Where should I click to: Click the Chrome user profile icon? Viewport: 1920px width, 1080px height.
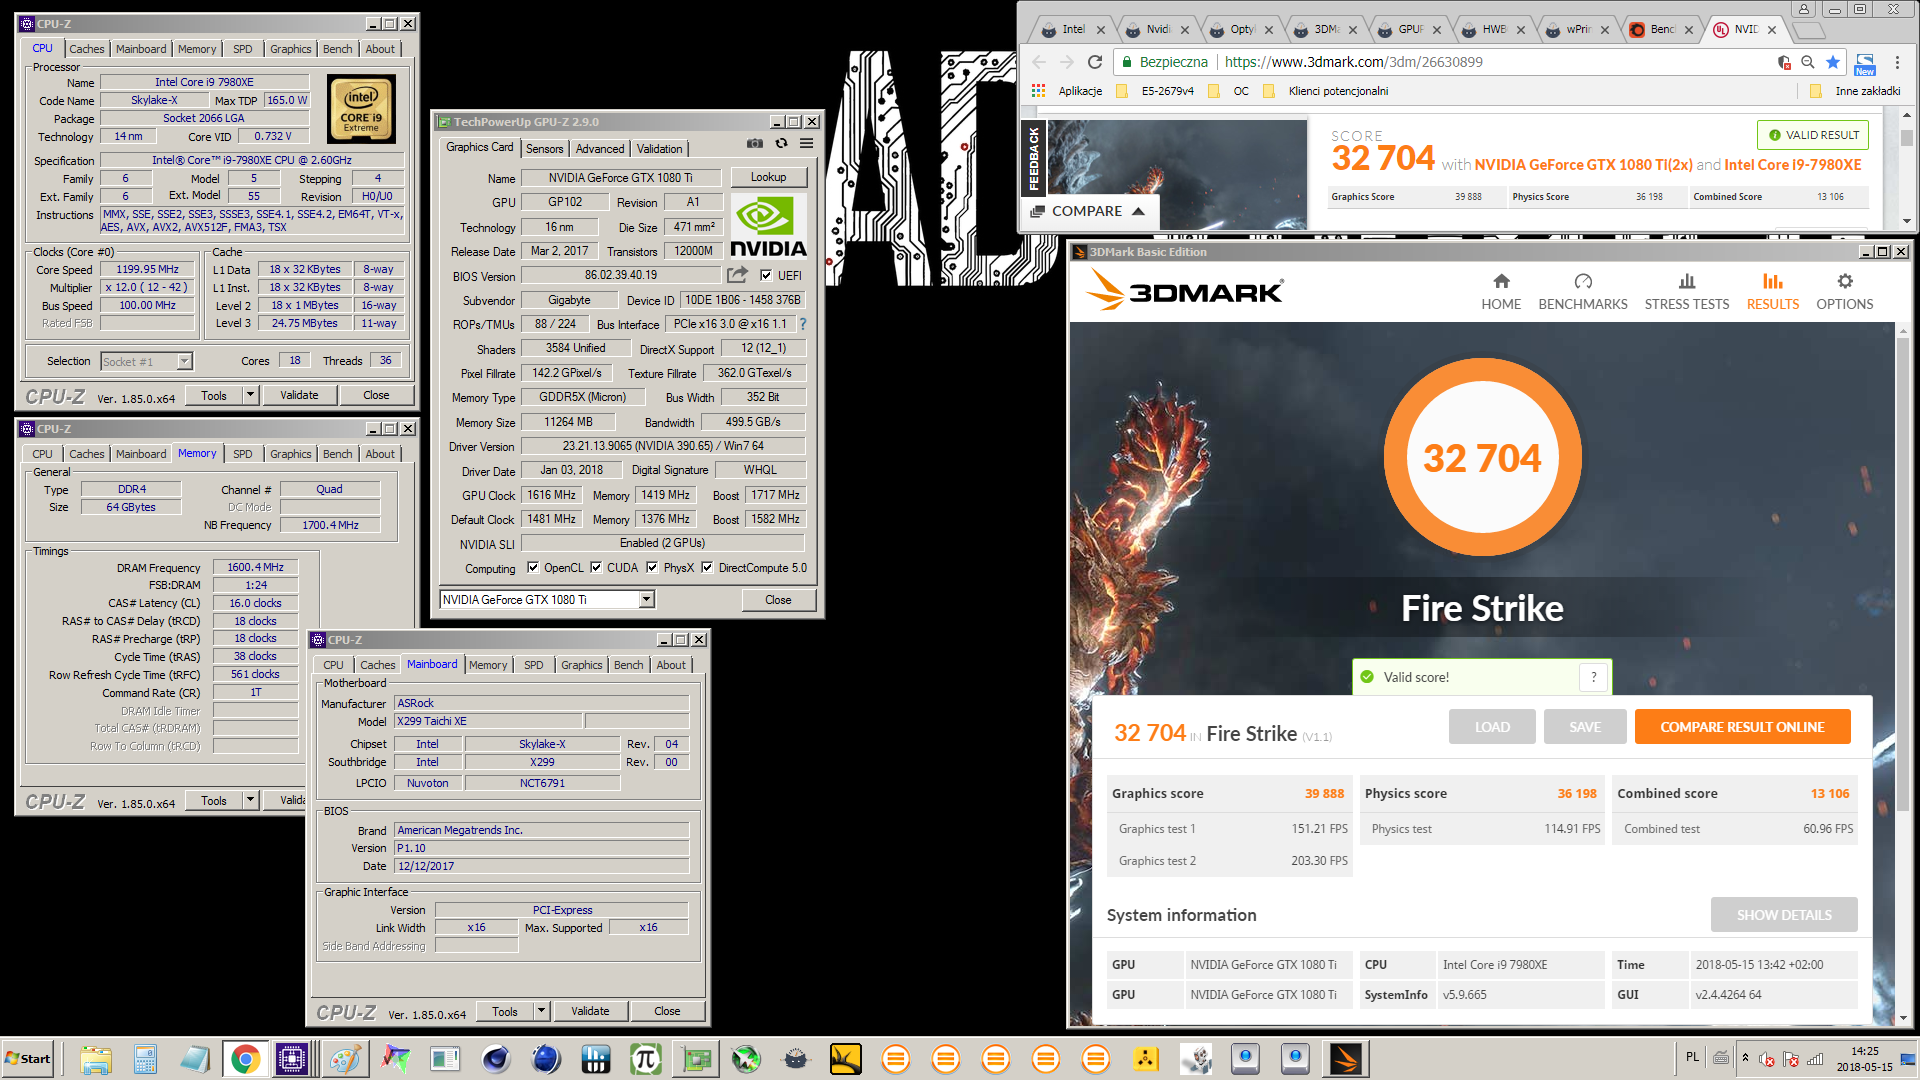(1804, 9)
